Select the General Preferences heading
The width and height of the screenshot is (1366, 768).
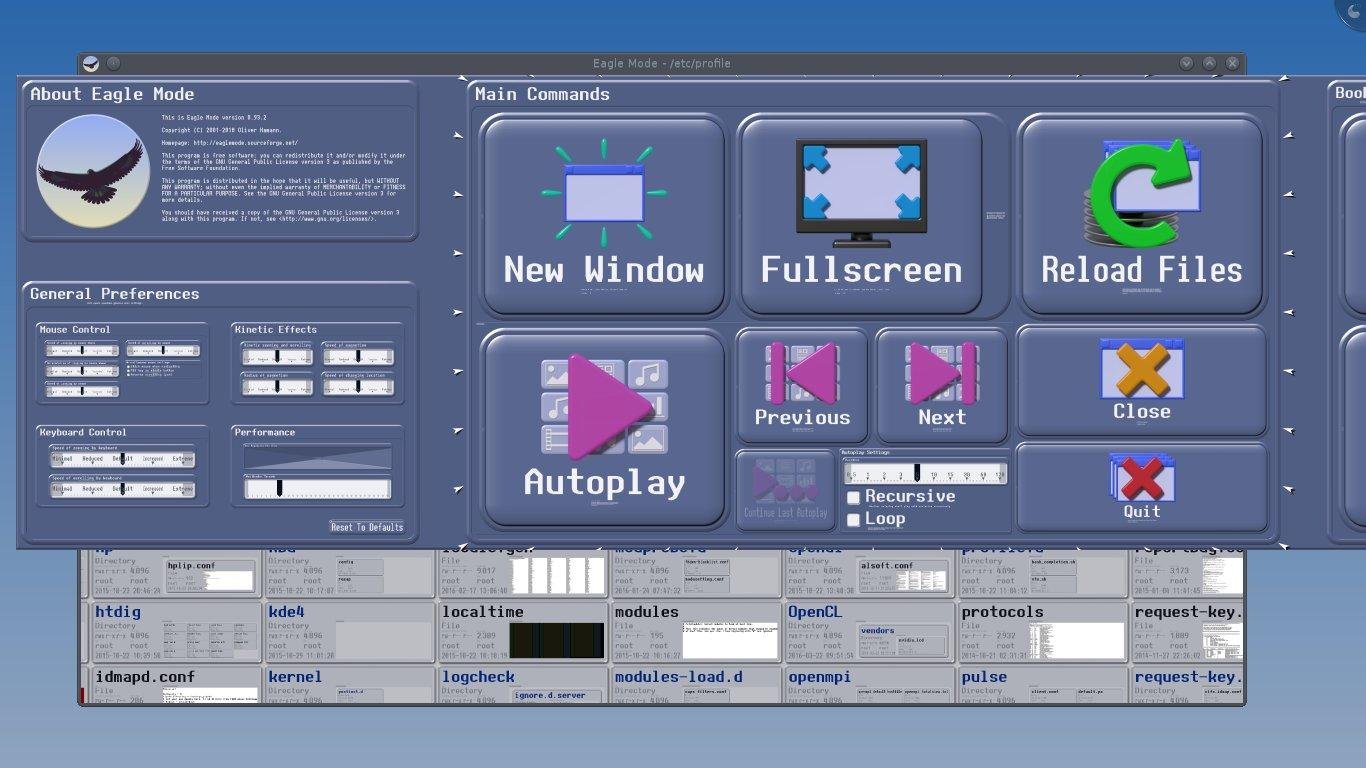tap(114, 294)
